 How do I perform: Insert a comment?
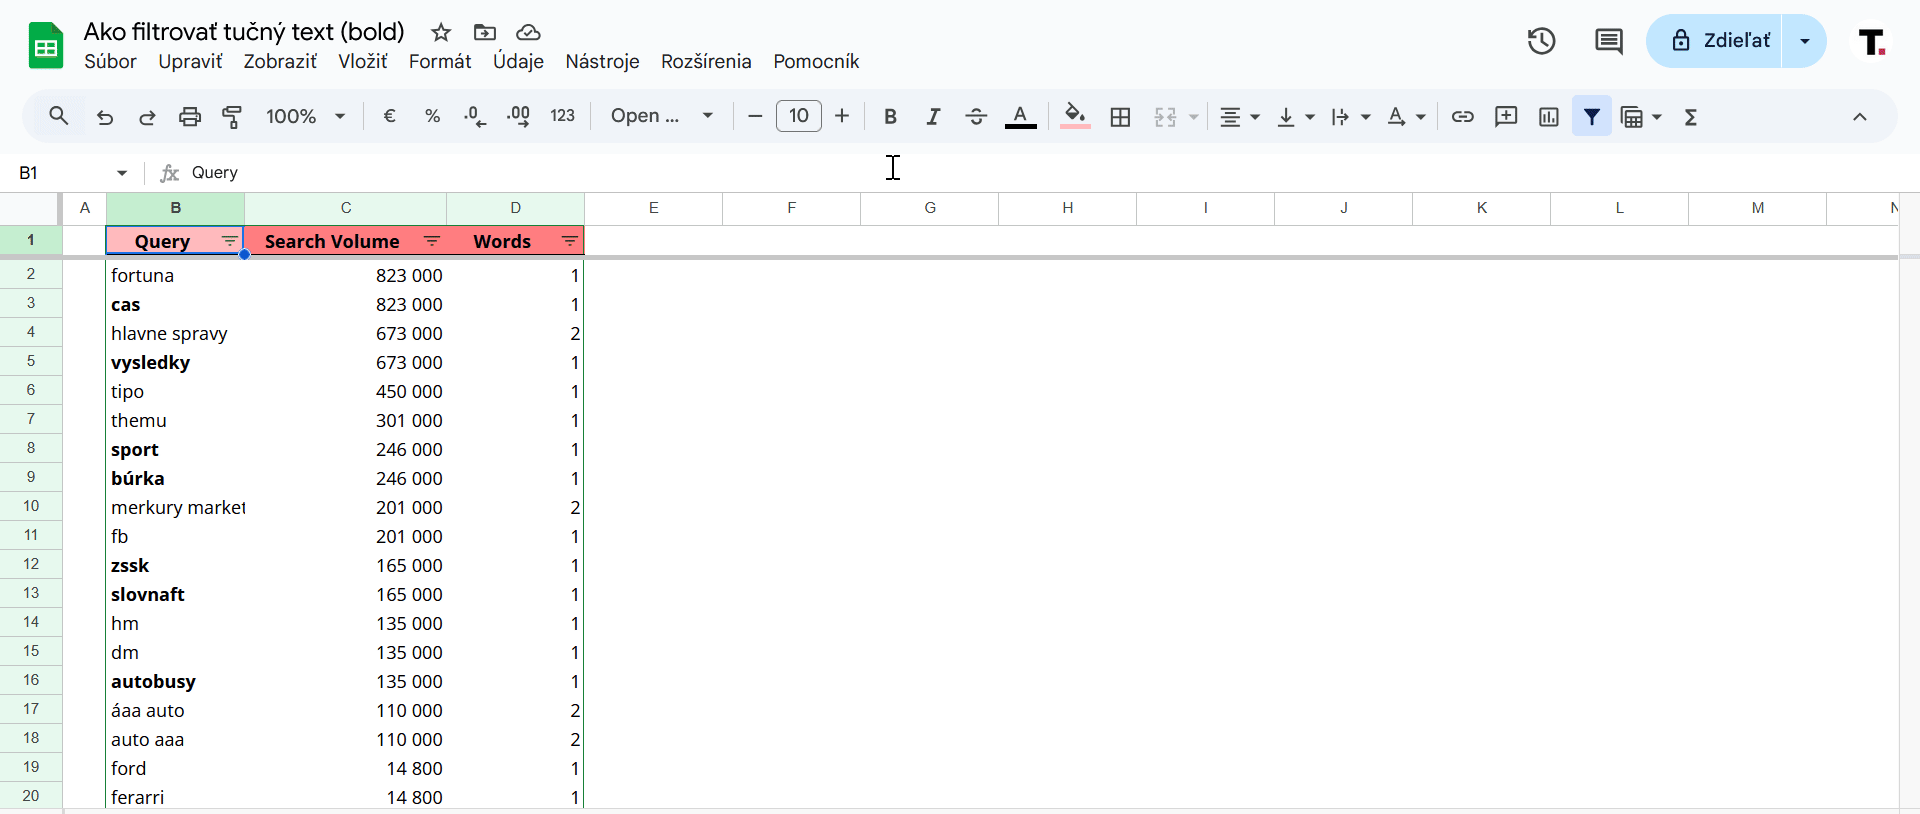pos(1506,116)
